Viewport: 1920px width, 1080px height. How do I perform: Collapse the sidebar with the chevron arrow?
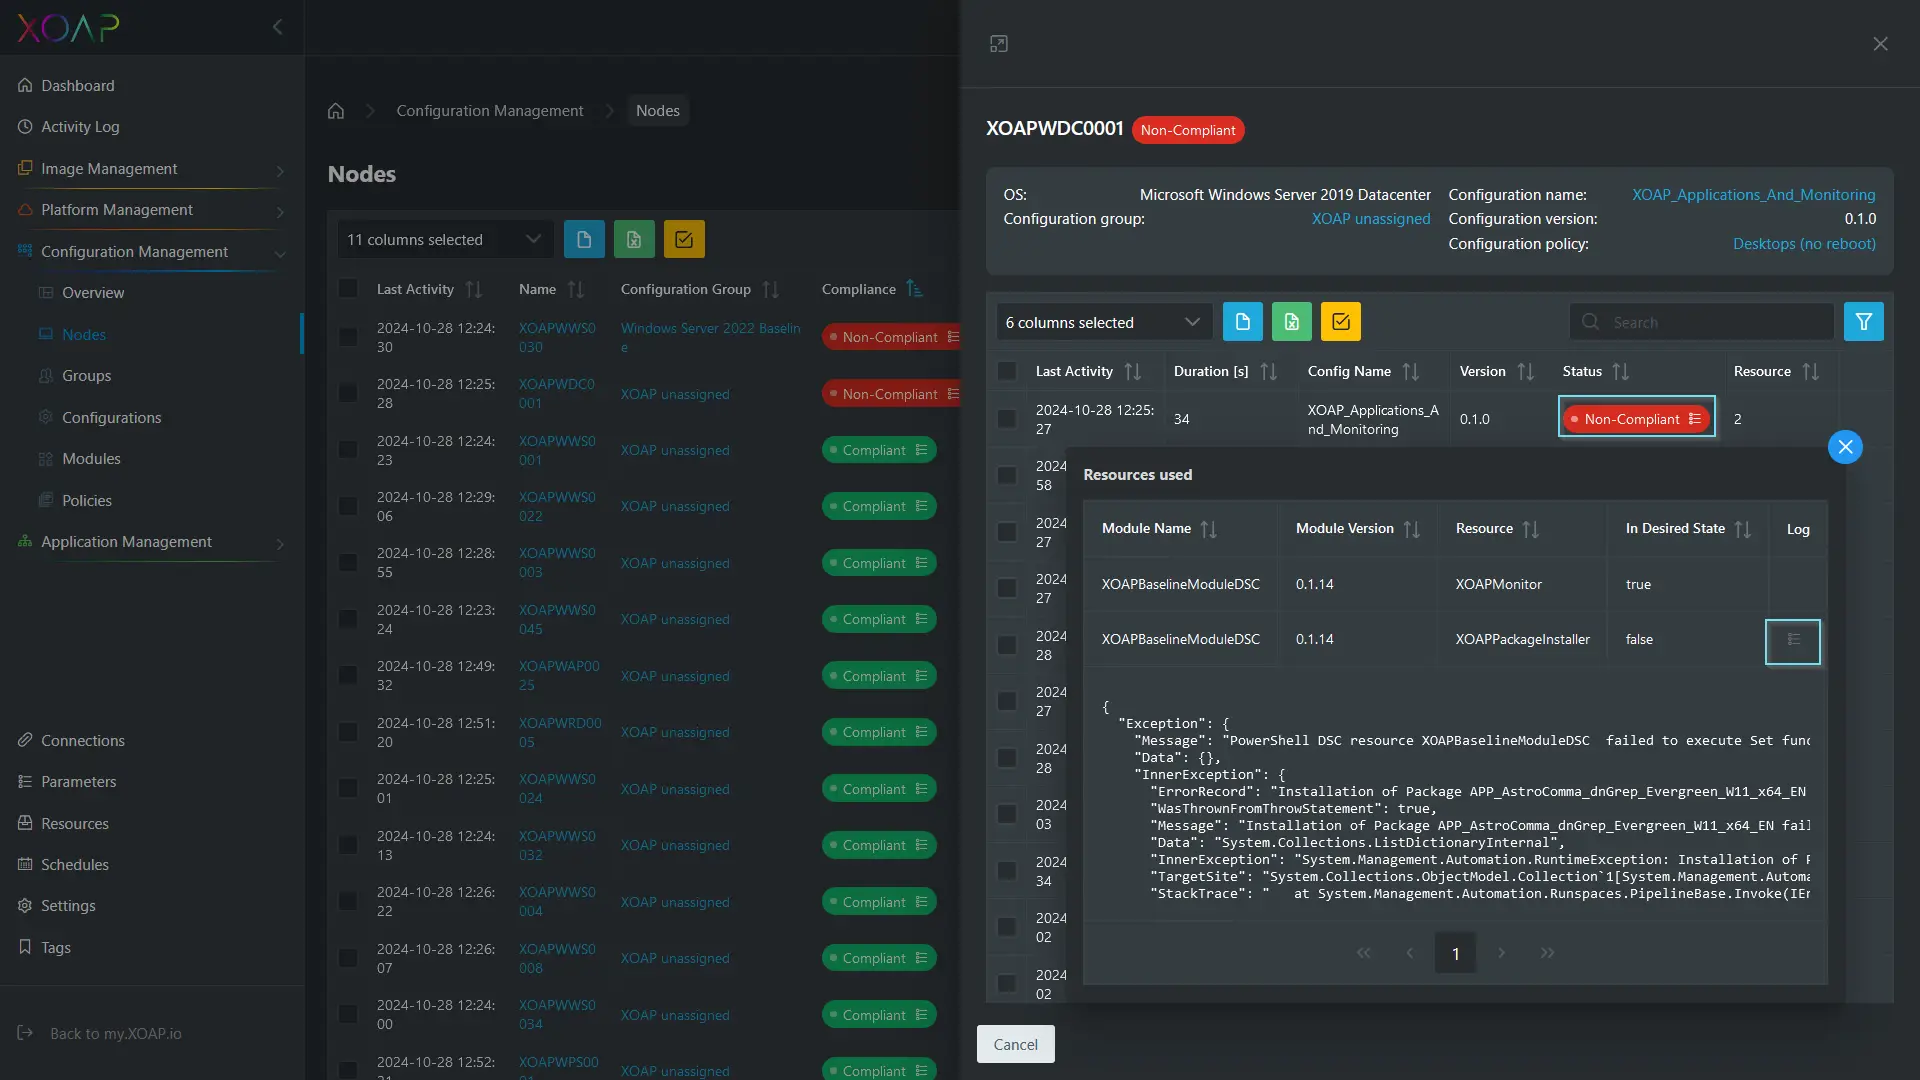coord(278,27)
